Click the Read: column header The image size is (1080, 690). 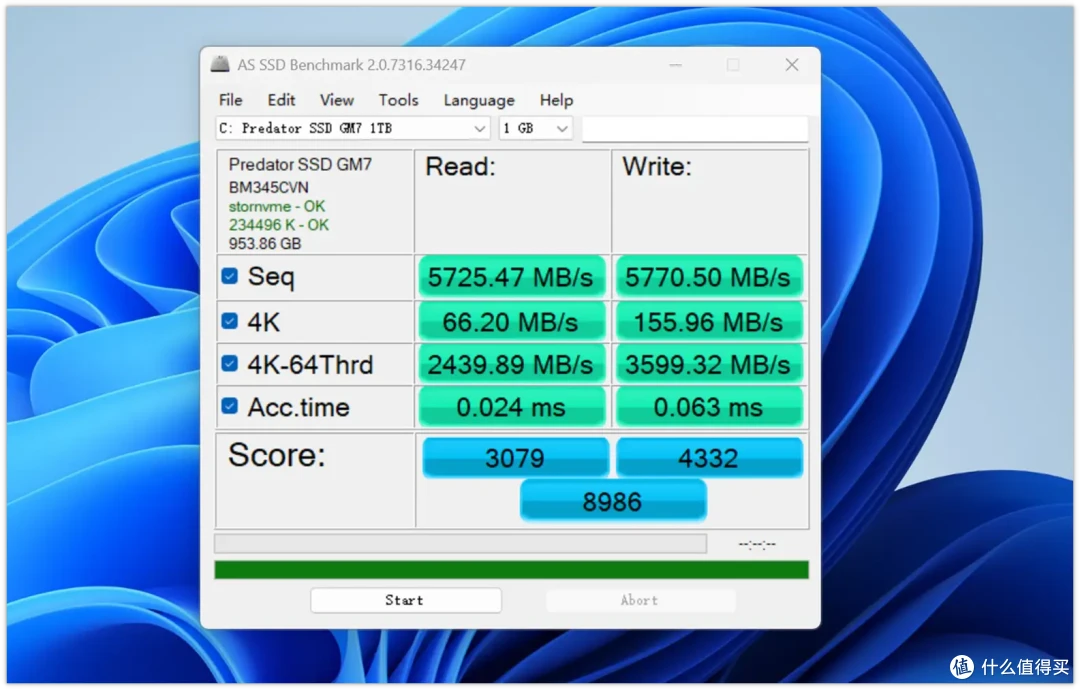pyautogui.click(x=460, y=167)
